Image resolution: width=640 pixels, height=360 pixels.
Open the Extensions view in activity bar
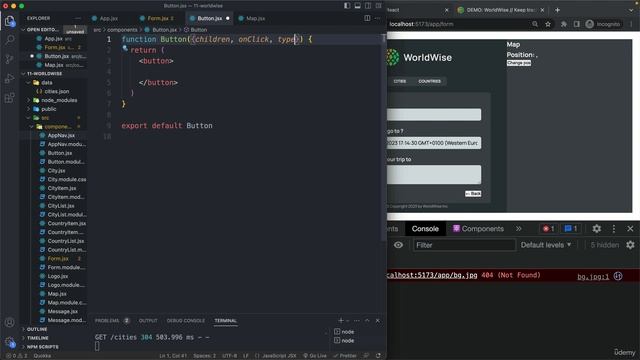point(10,98)
